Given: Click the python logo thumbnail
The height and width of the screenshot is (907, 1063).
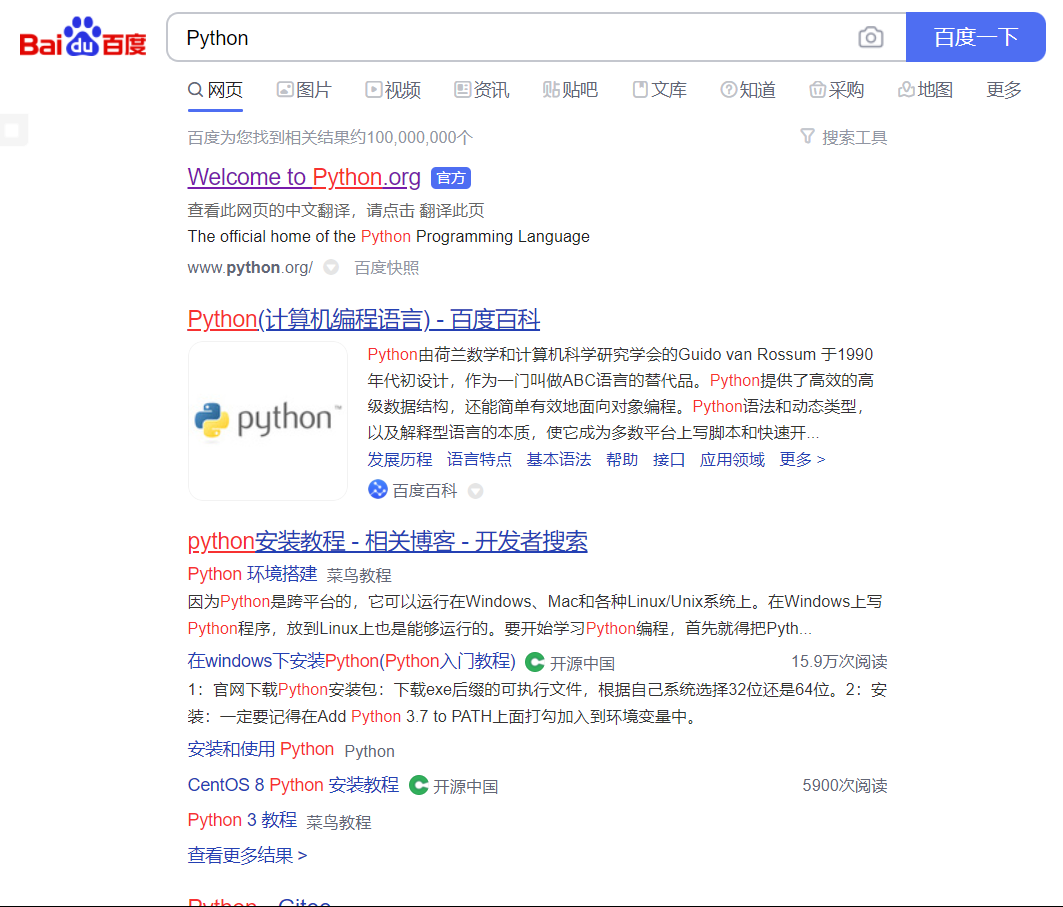Looking at the screenshot, I should [268, 421].
